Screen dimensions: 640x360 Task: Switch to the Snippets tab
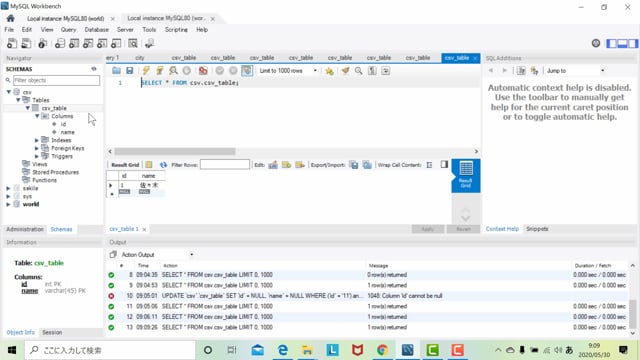[x=537, y=229]
